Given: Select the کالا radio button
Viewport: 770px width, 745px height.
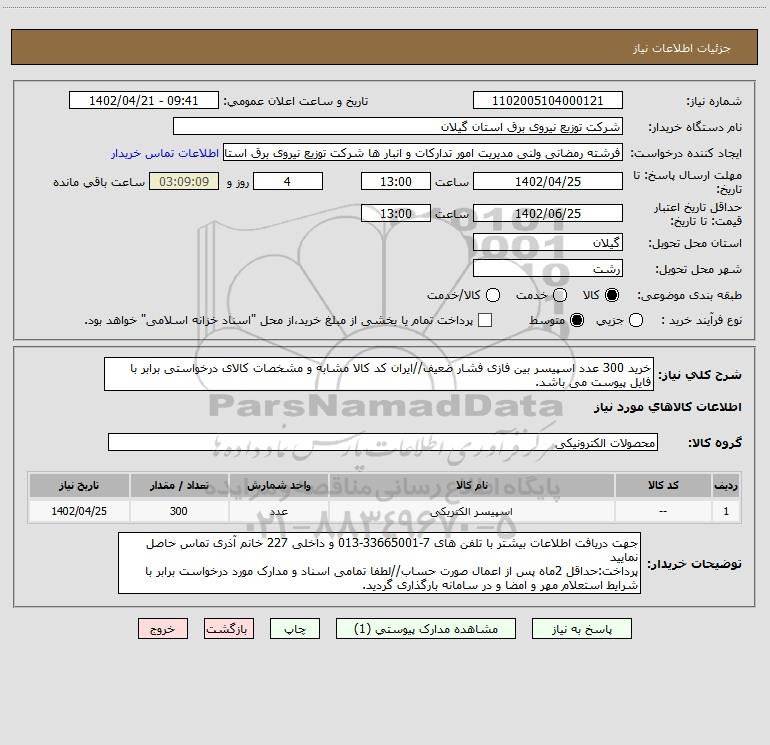Looking at the screenshot, I should pos(612,295).
